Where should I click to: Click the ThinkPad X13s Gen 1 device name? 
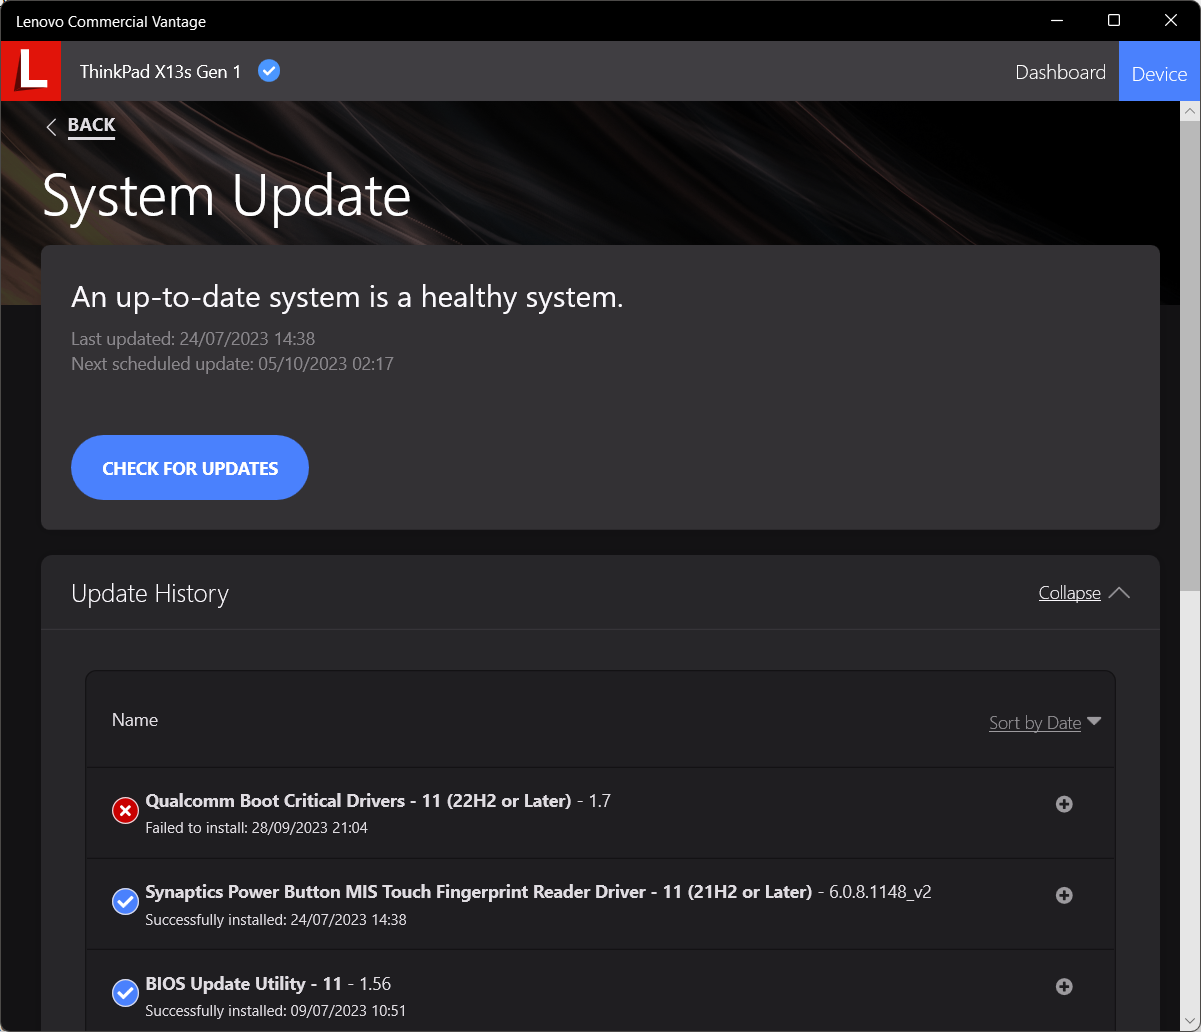[x=160, y=72]
